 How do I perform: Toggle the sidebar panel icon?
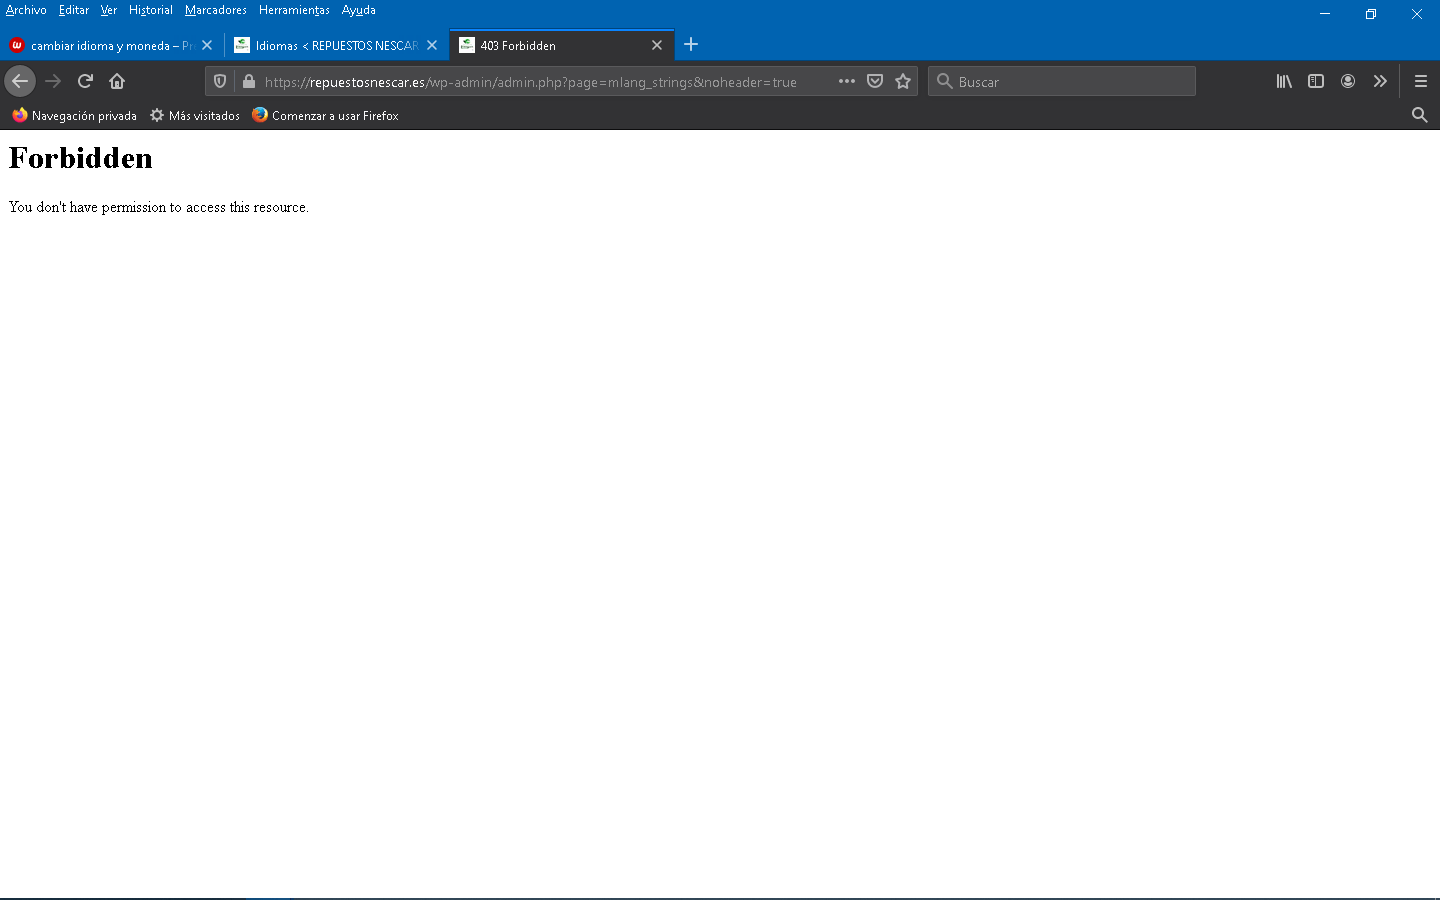(1316, 81)
